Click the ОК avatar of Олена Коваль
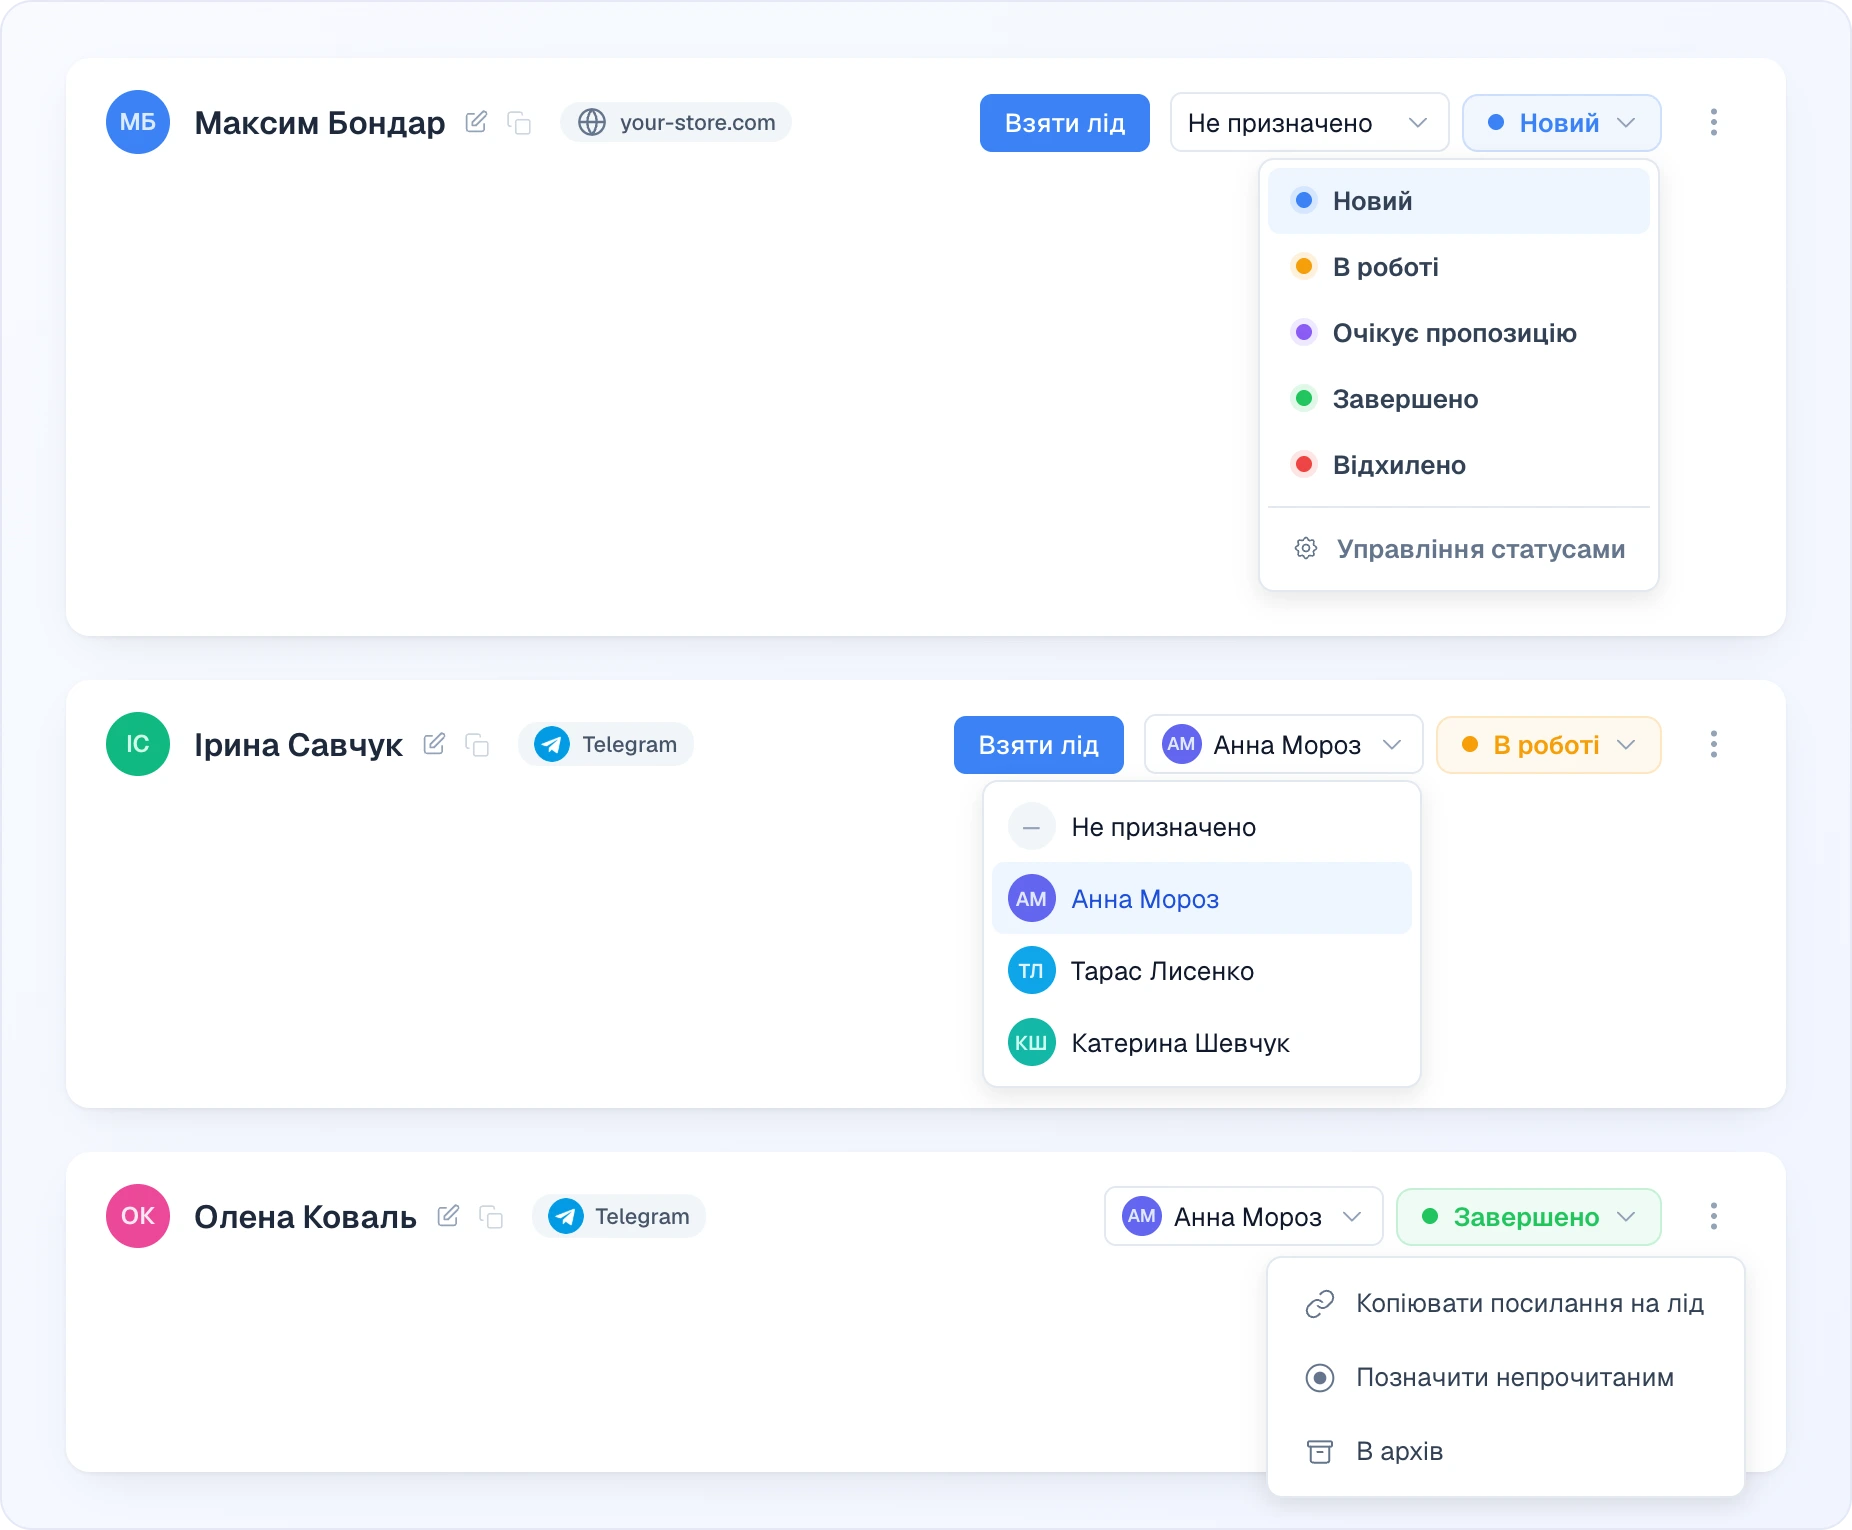The height and width of the screenshot is (1530, 1852). click(x=138, y=1216)
